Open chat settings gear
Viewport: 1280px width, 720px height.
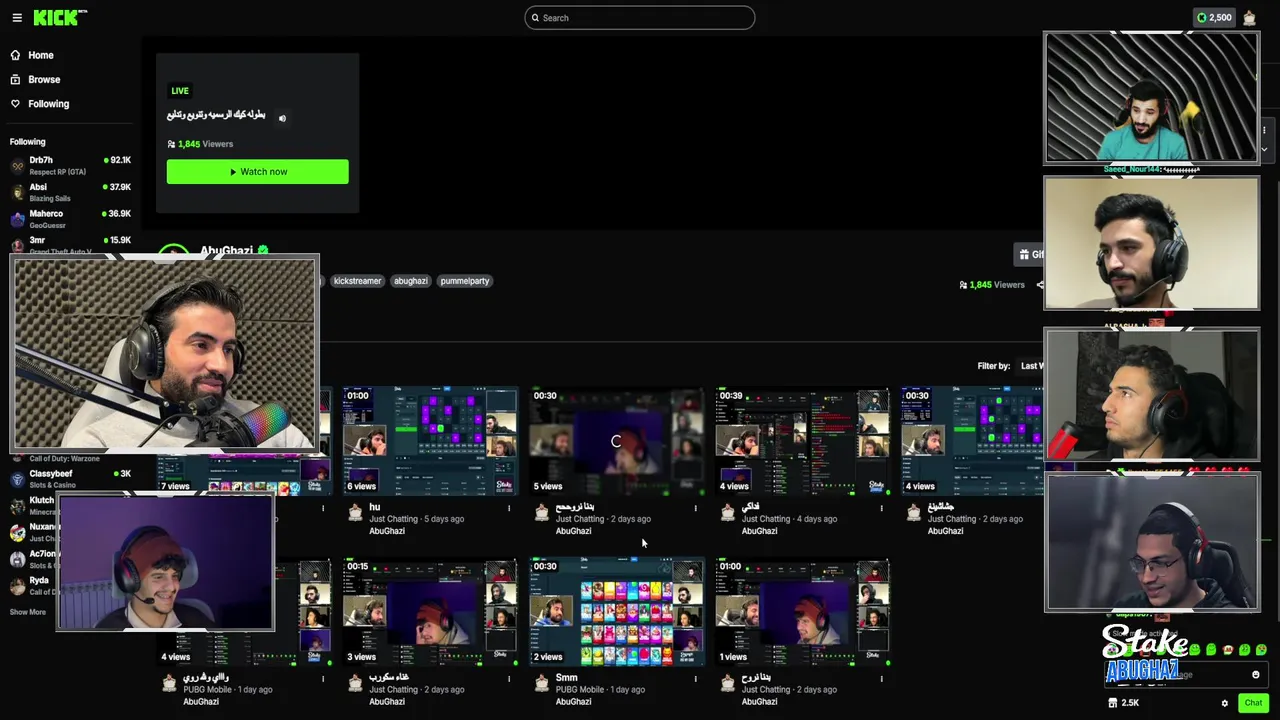[1224, 703]
